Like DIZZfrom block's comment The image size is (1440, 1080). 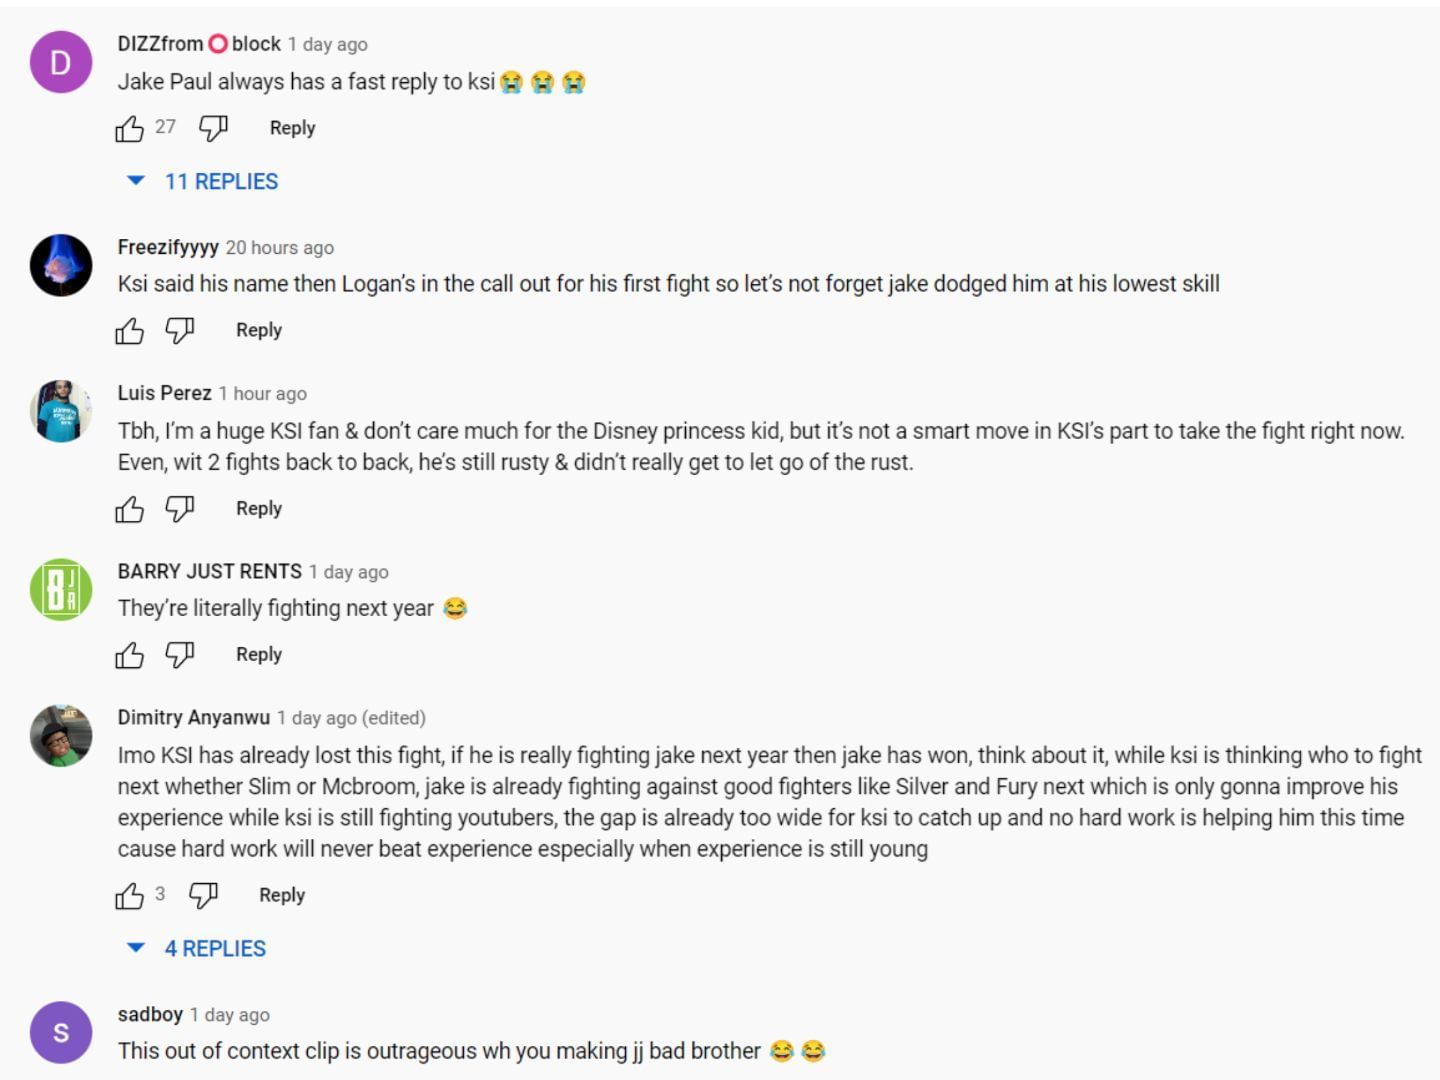pos(130,129)
